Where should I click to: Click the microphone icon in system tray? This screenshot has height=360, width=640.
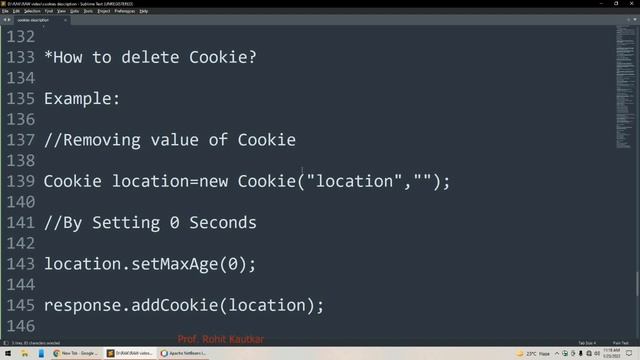point(580,353)
